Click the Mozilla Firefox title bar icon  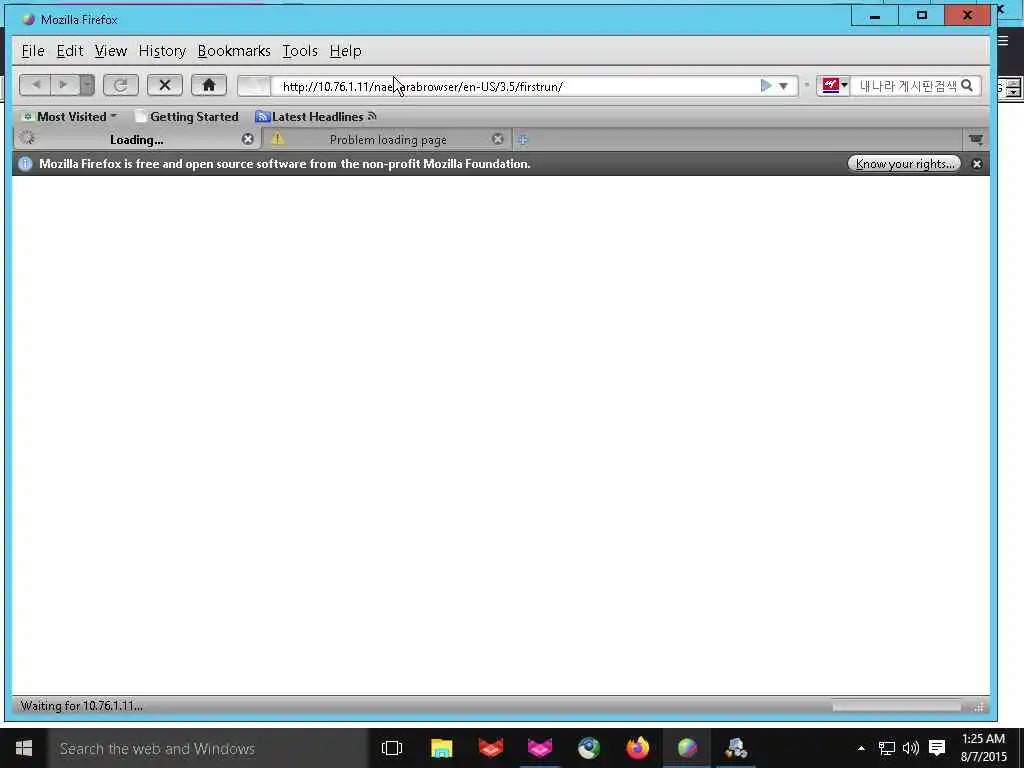coord(28,20)
